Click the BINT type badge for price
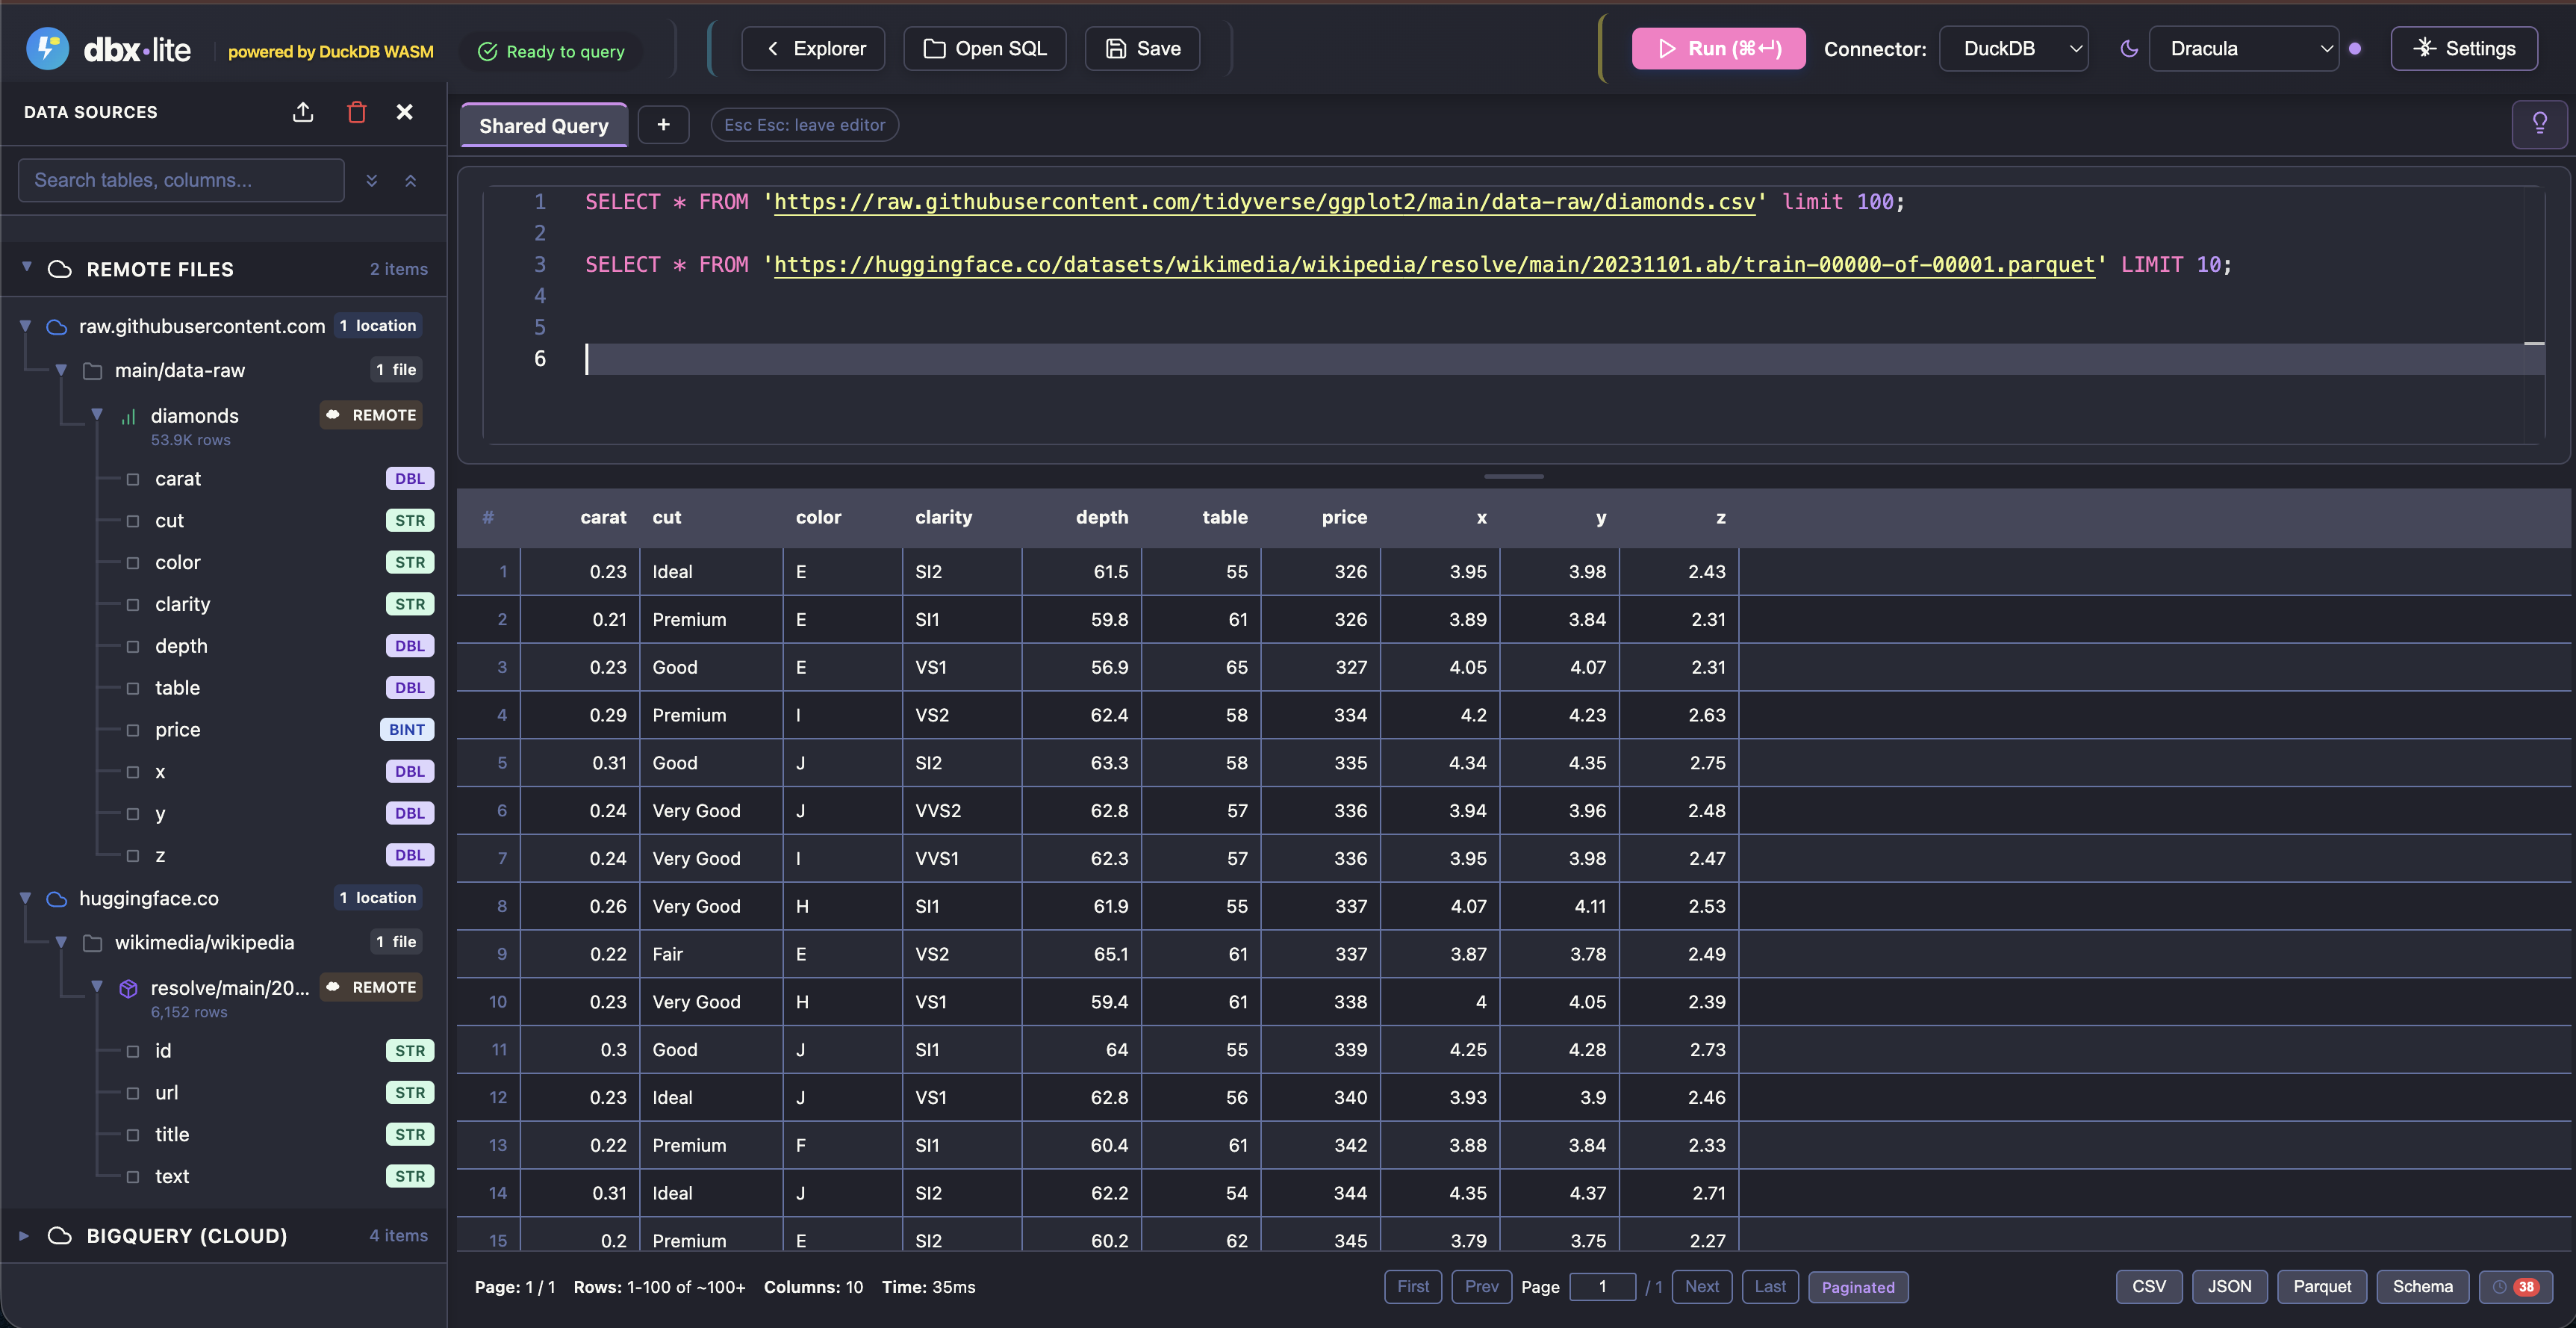Image resolution: width=2576 pixels, height=1328 pixels. 407,729
